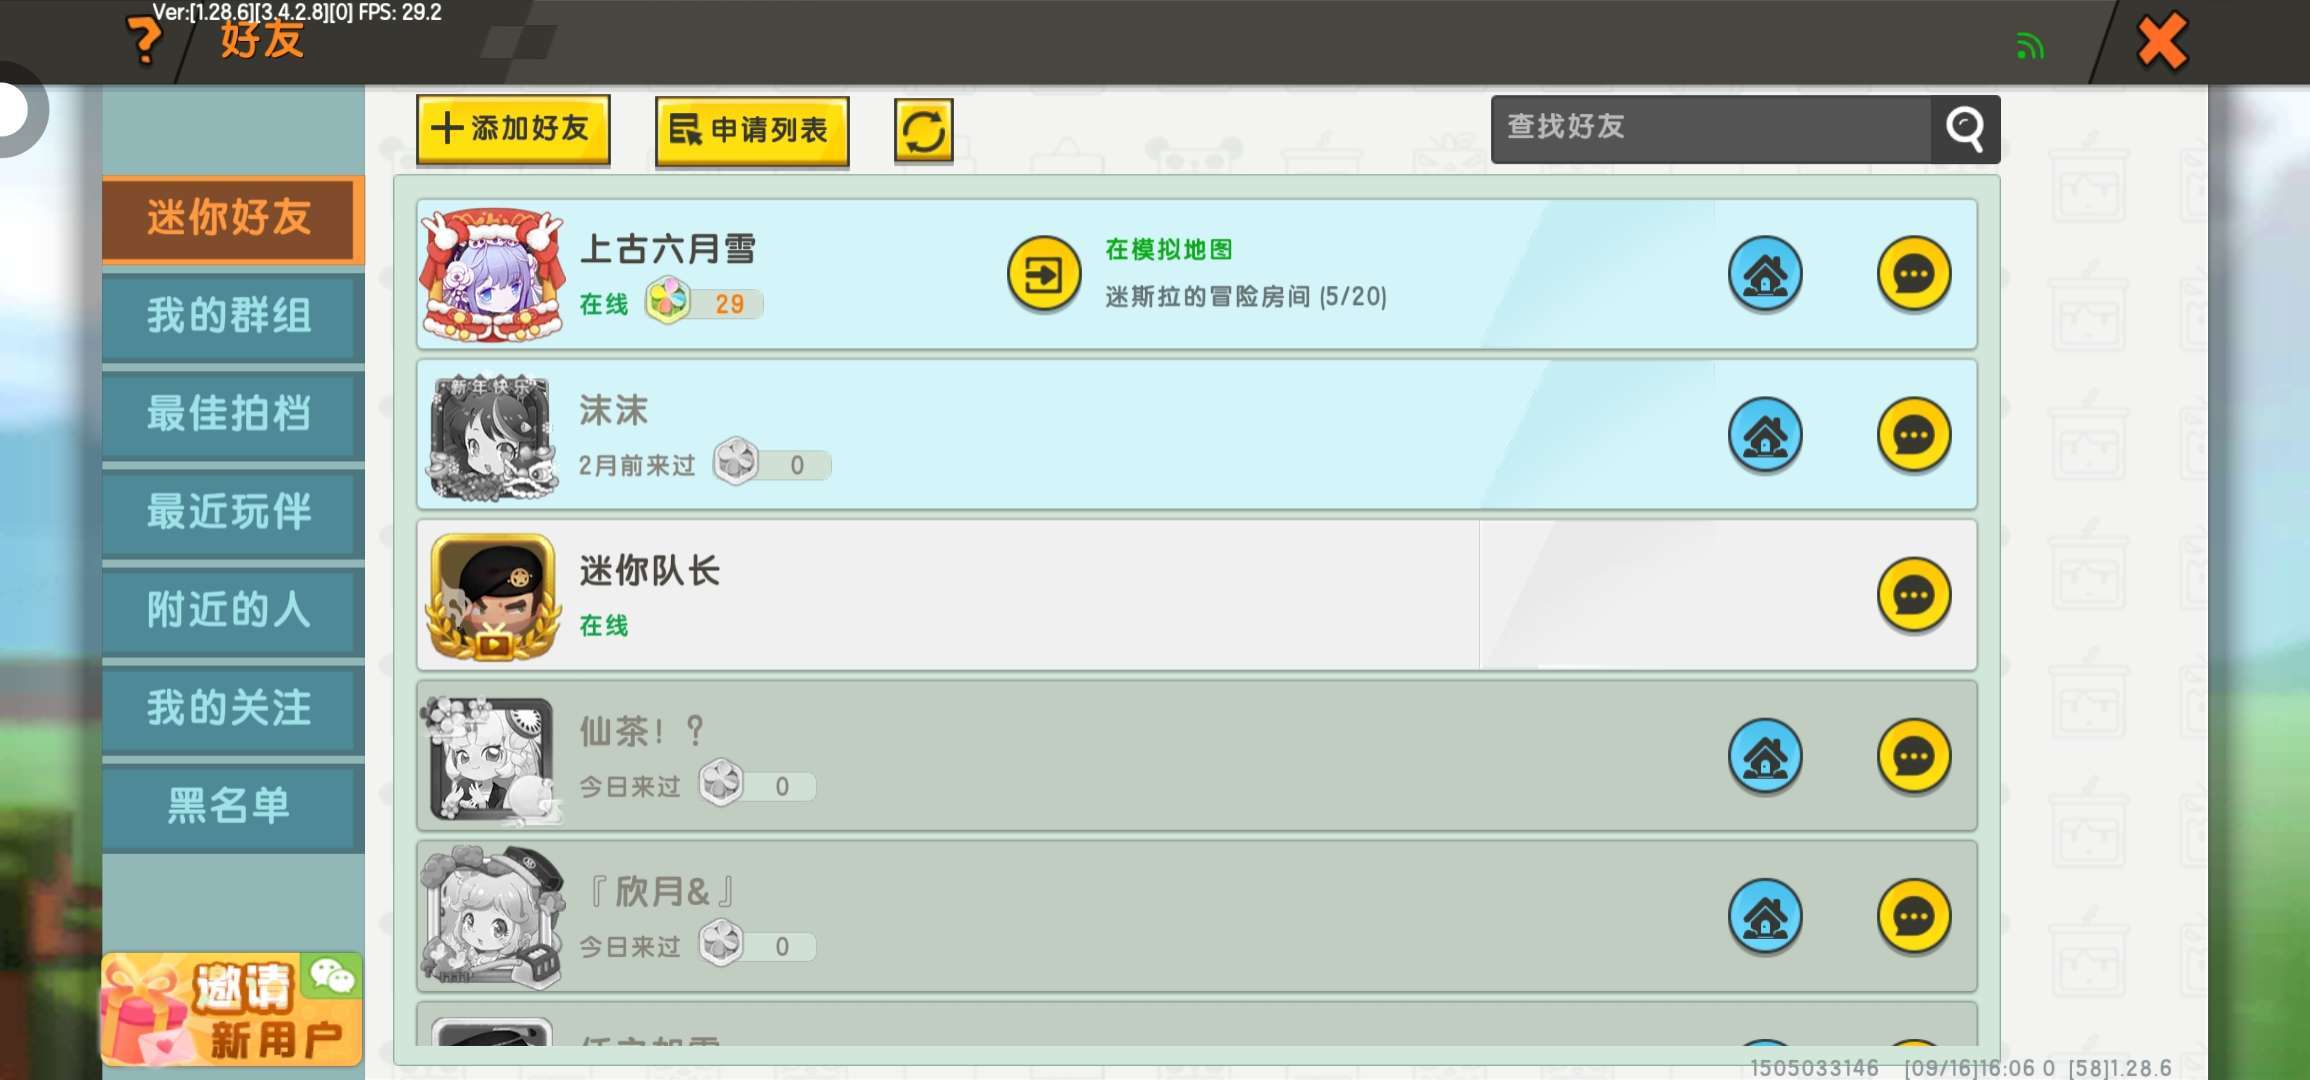
Task: Visit 上古六月雪's home icon
Action: pyautogui.click(x=1765, y=274)
